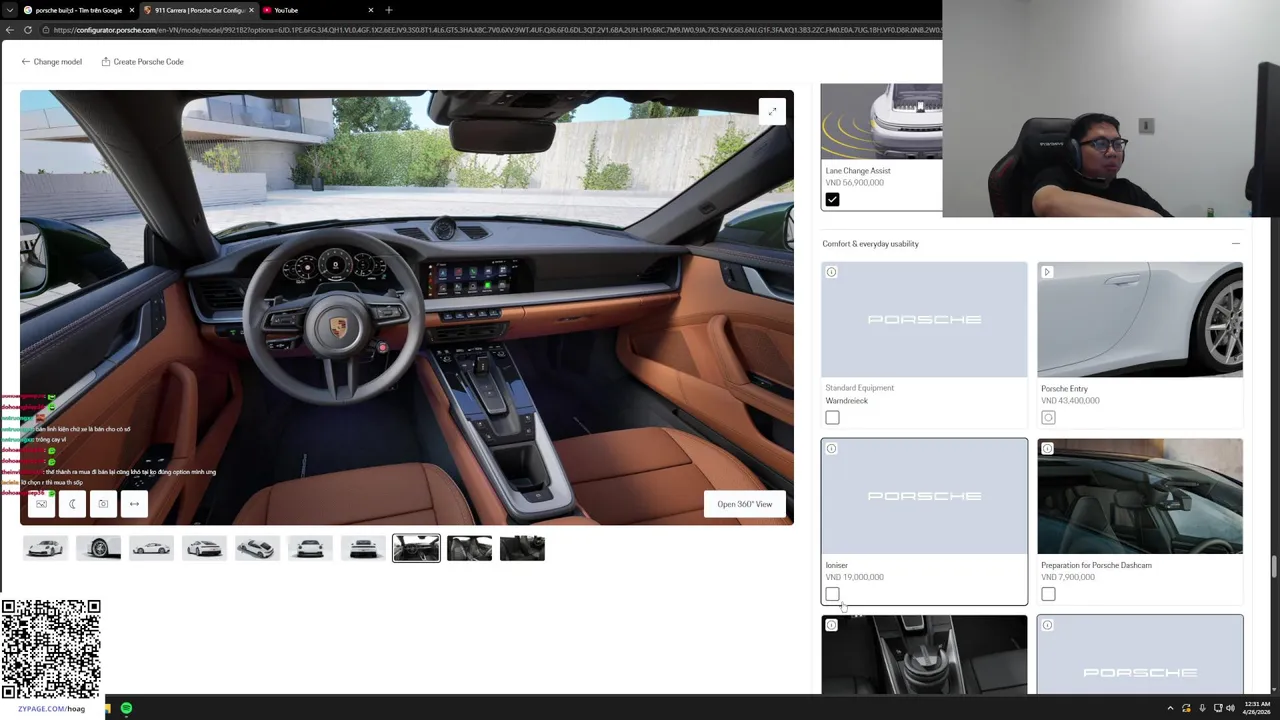Image resolution: width=1280 pixels, height=720 pixels.
Task: Tick Preparation for Porsche Dashcam checkbox
Action: 1048,594
